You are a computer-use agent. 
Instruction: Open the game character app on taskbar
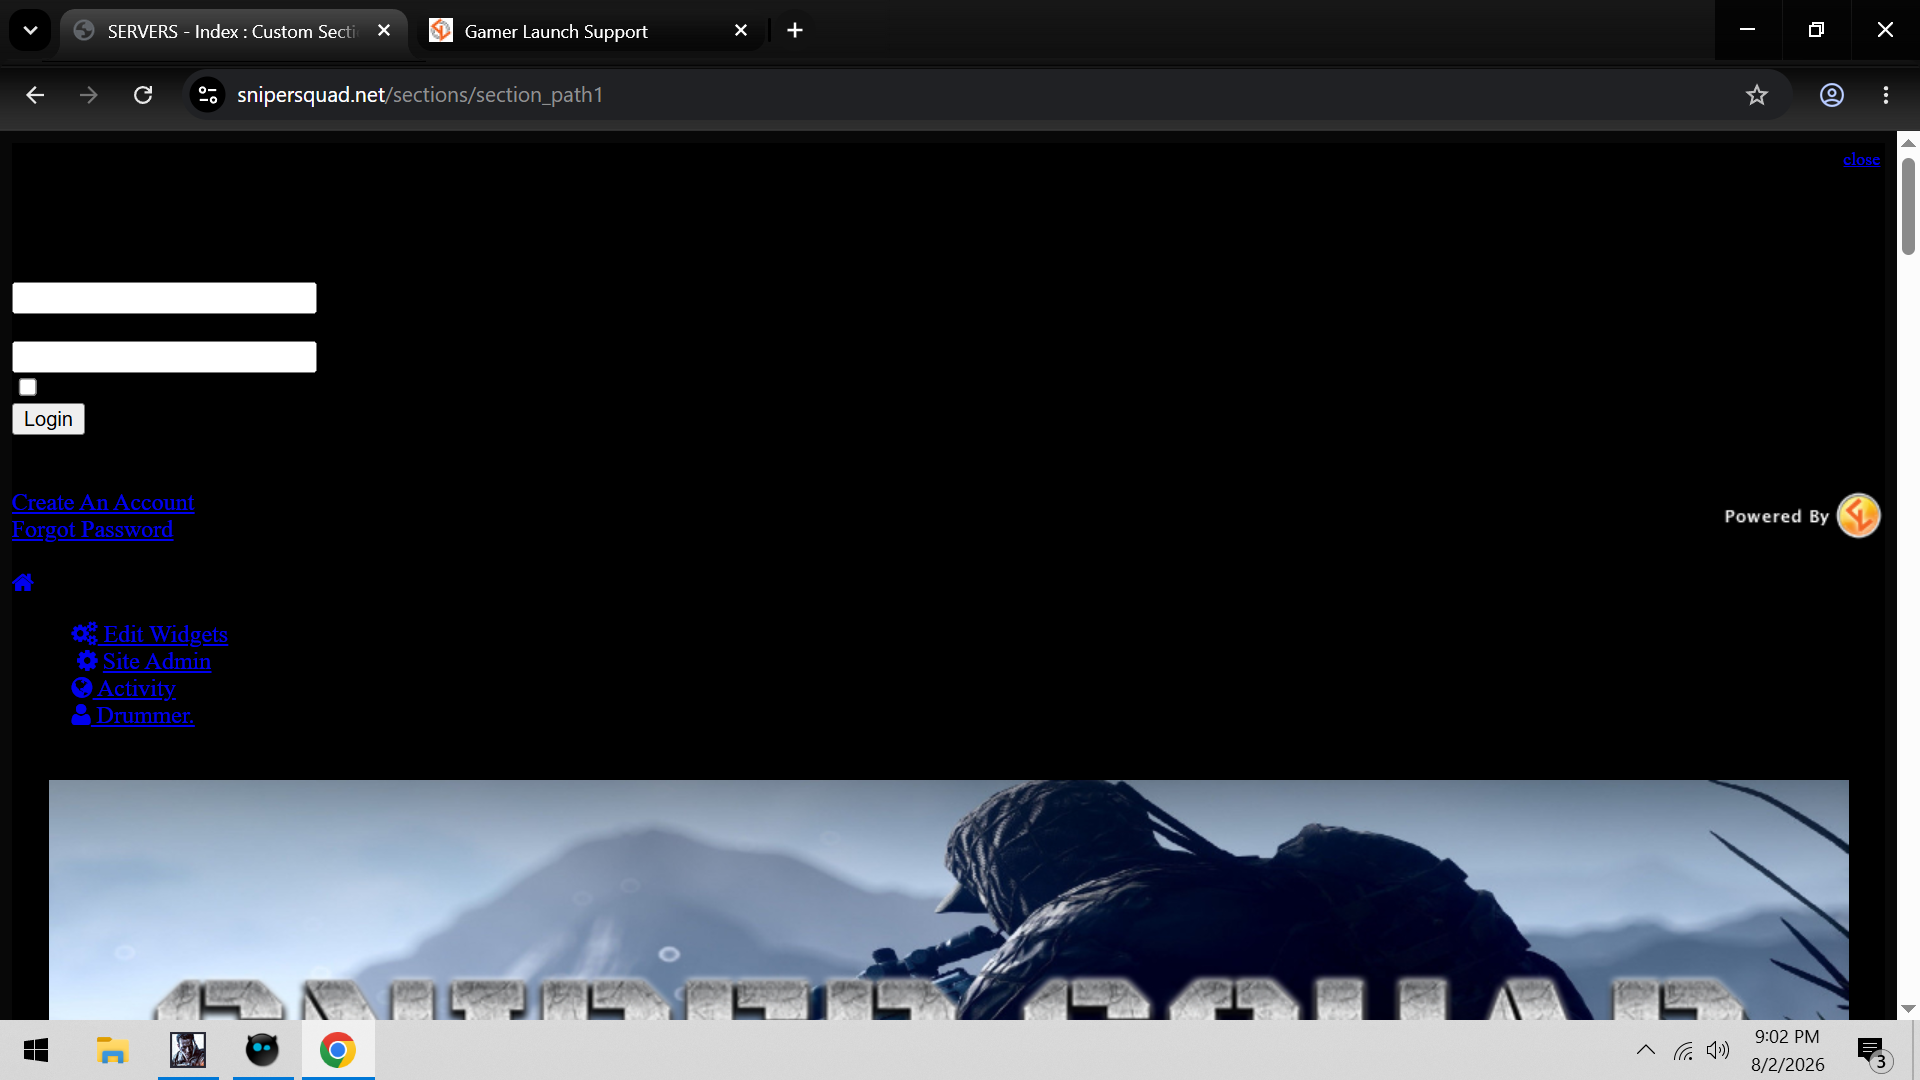point(188,1050)
